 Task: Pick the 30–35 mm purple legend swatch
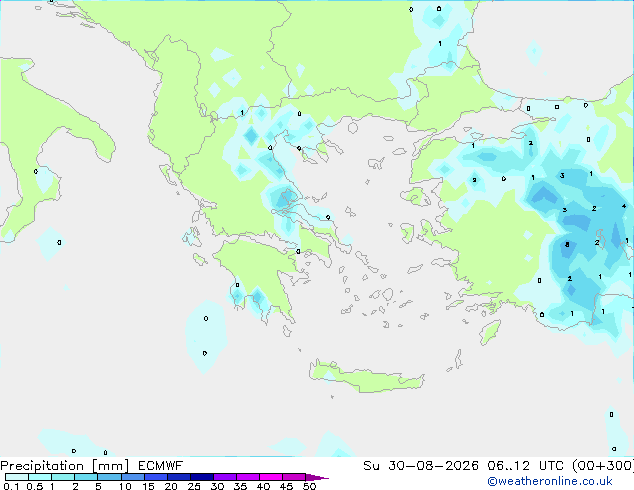(x=225, y=477)
